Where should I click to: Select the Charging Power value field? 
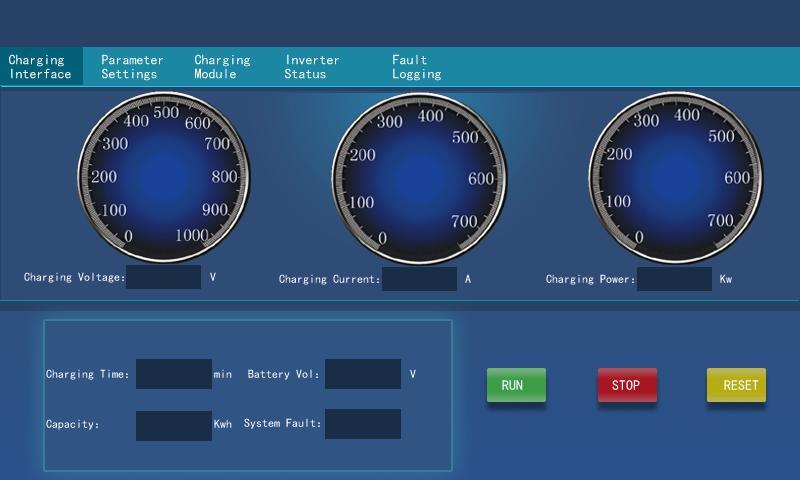pyautogui.click(x=674, y=279)
